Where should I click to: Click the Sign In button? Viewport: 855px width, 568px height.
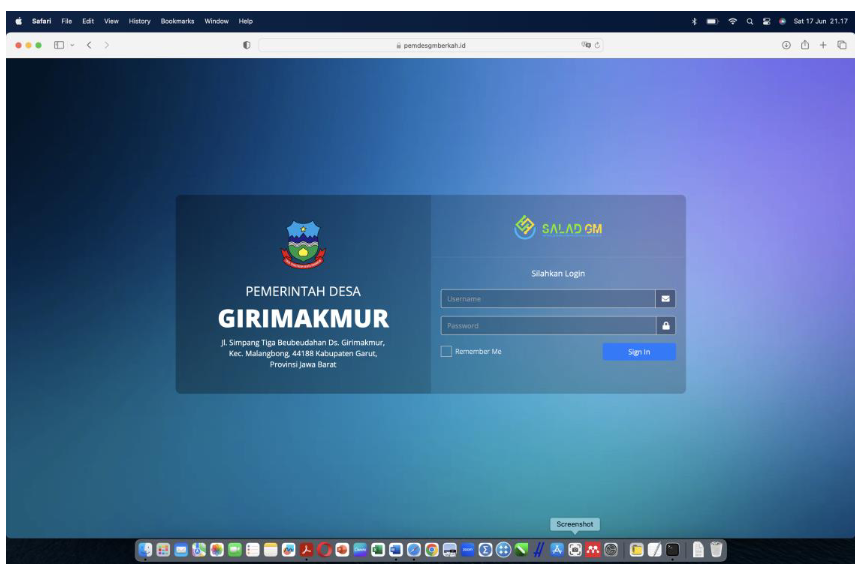click(638, 351)
